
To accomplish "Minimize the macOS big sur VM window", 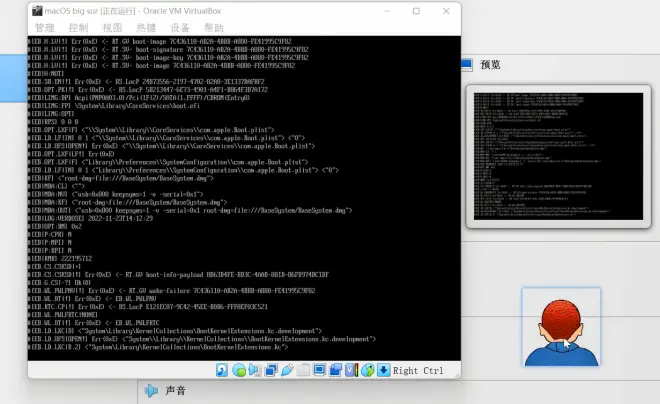I will tap(387, 11).
